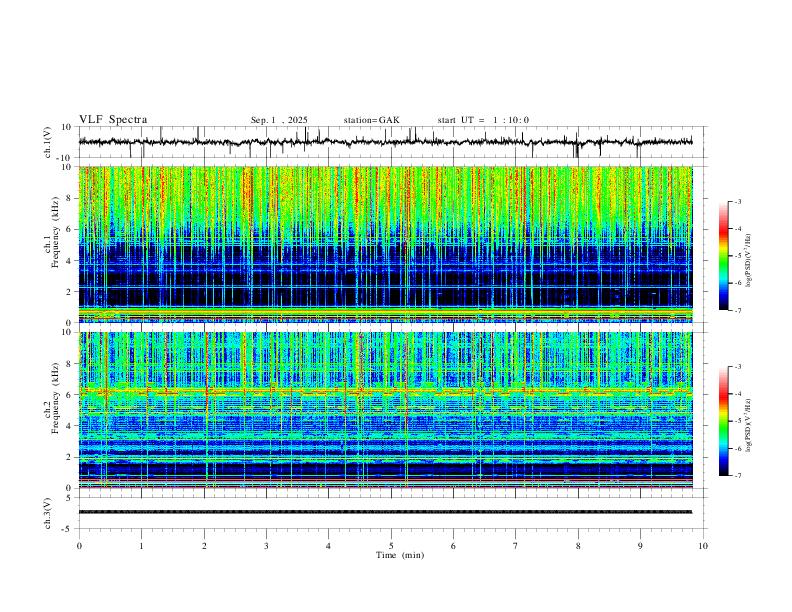
Task: Click the ch.2 PSD color bar
Action: coord(724,421)
